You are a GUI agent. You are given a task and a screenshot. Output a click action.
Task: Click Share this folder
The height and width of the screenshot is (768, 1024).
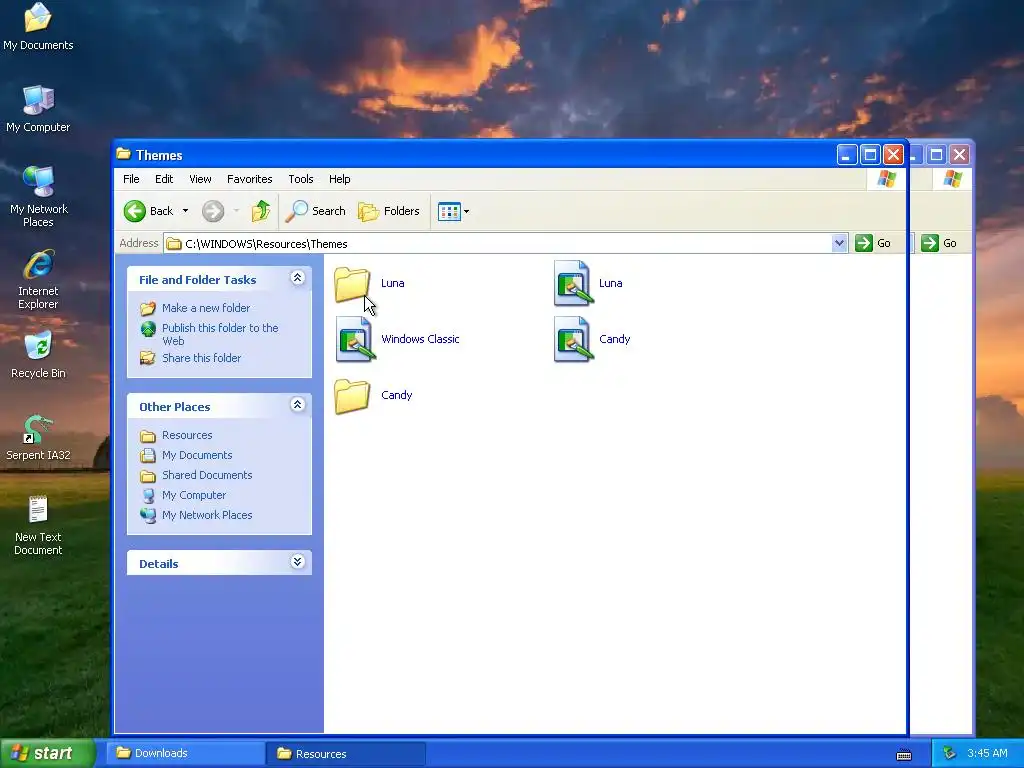tap(191, 358)
